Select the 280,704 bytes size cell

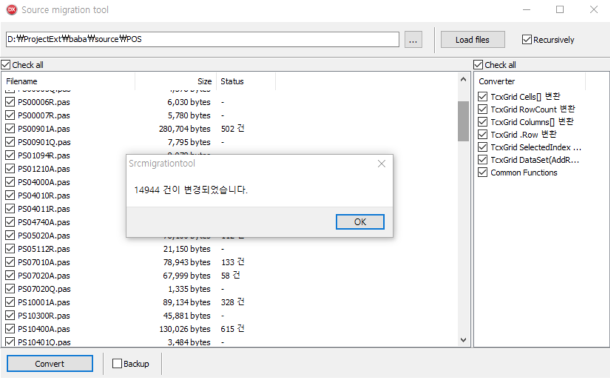[184, 129]
